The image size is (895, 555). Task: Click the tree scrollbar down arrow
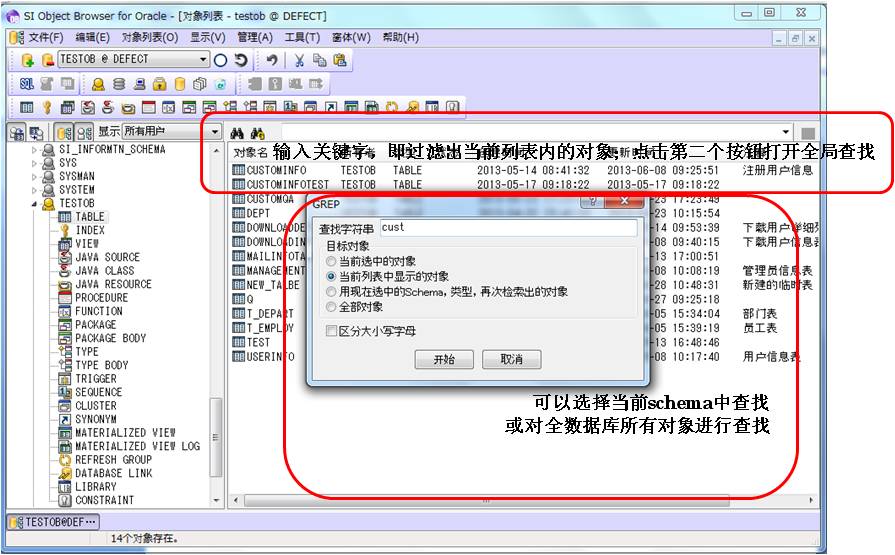[216, 501]
